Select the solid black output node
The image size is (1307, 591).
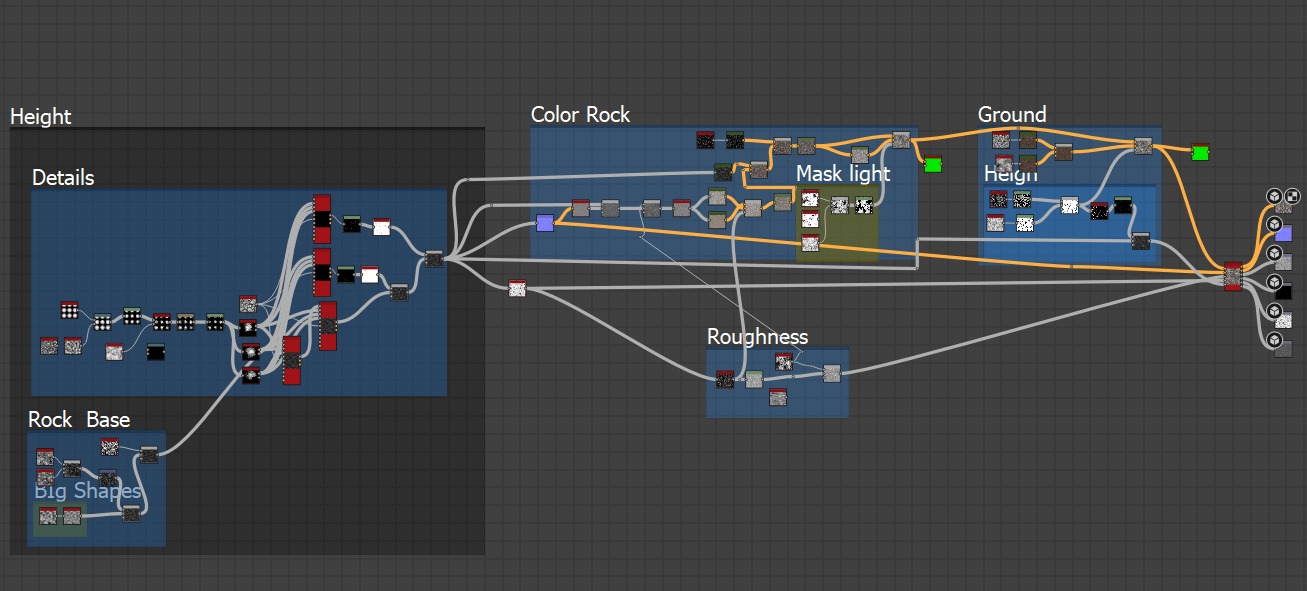tap(1284, 291)
